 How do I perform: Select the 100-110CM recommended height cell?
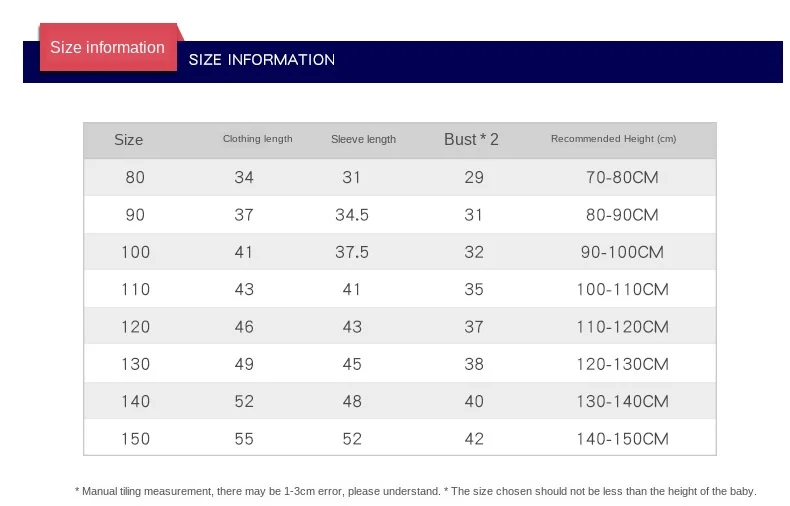point(622,289)
